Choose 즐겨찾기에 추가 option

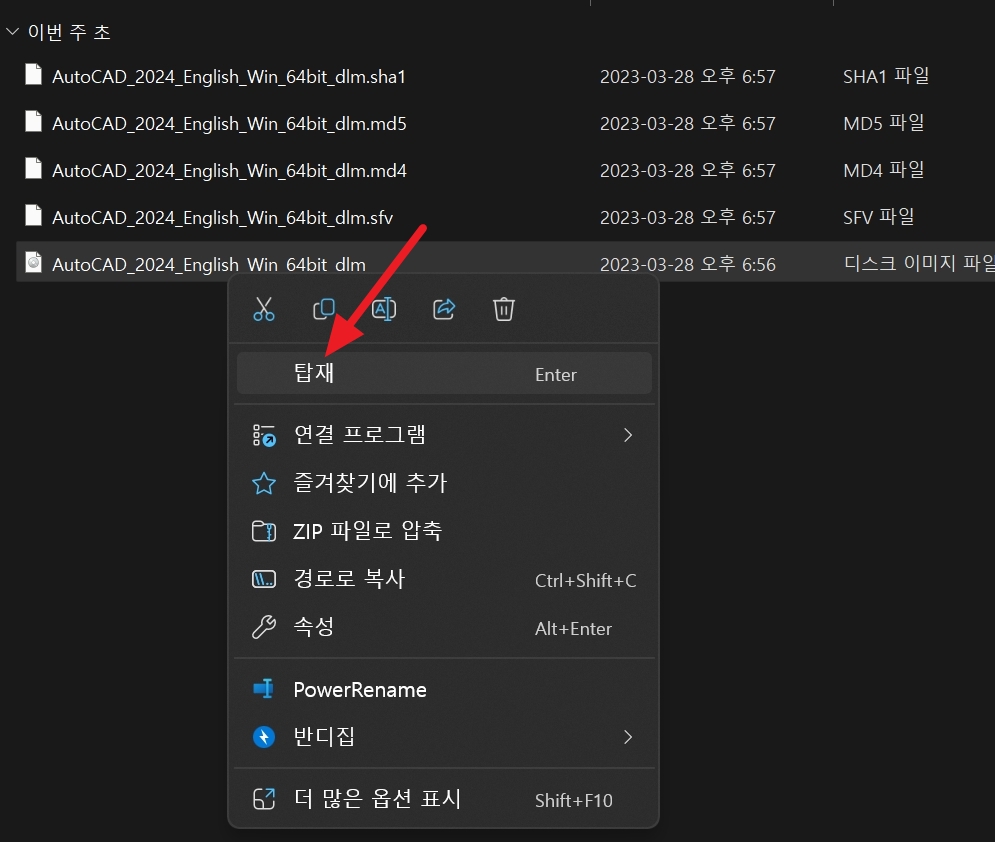pos(444,483)
